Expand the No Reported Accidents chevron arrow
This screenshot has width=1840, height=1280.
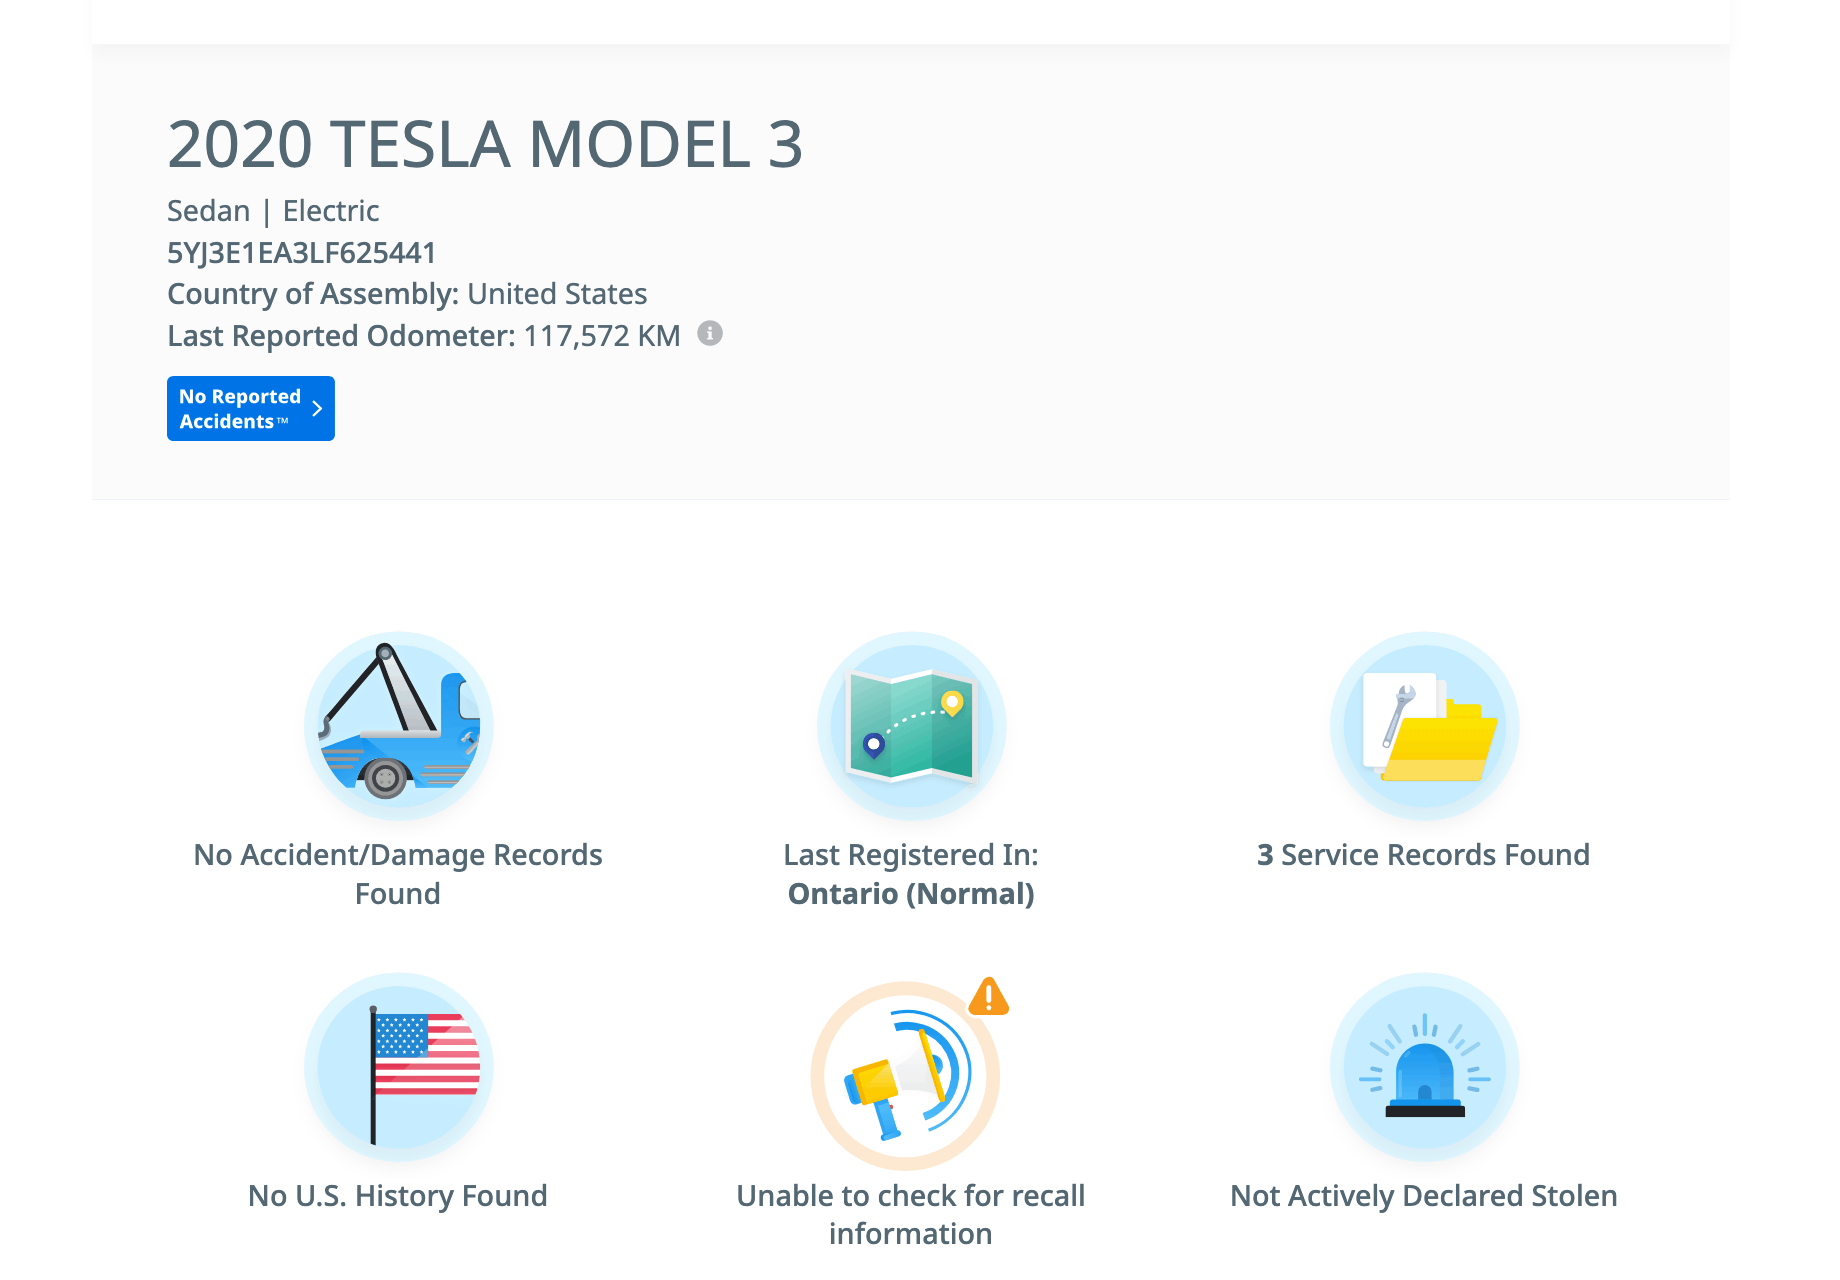click(317, 408)
